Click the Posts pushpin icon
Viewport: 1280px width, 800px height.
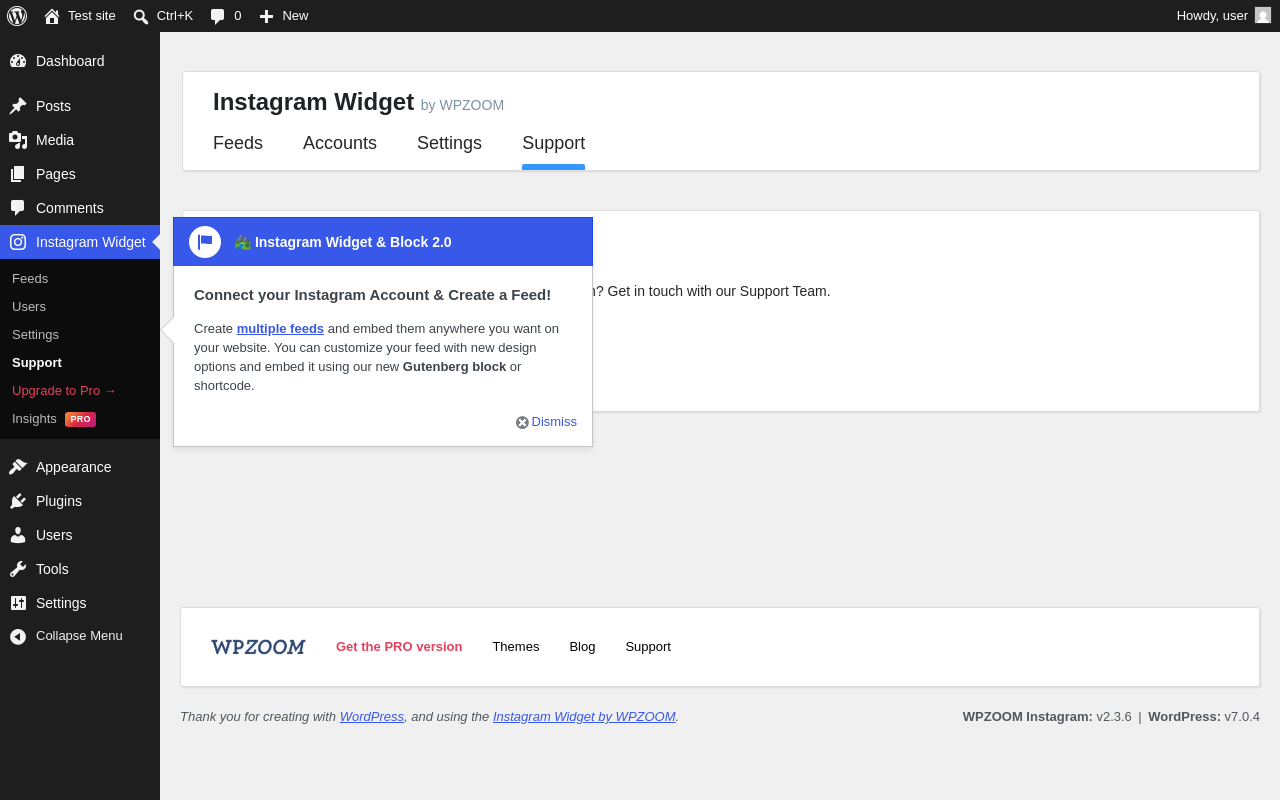click(18, 106)
